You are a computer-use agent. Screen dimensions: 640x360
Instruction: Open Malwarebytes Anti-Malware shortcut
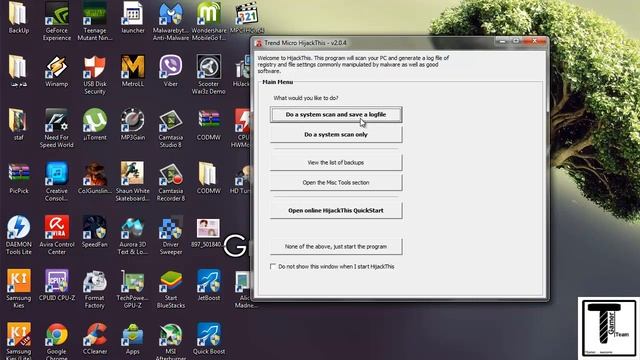tap(171, 21)
